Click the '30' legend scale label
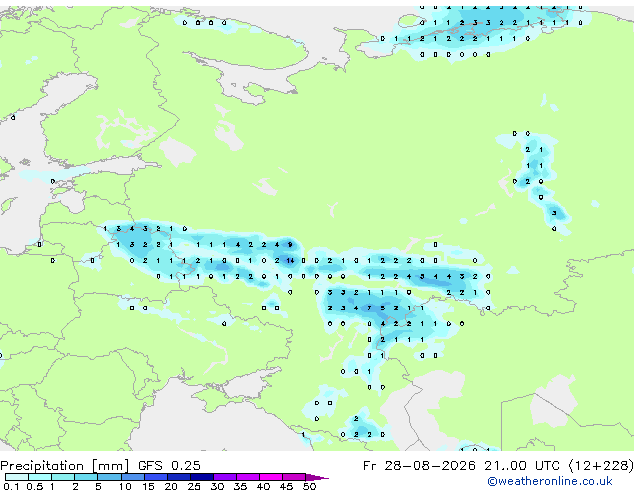The width and height of the screenshot is (634, 490). click(217, 486)
